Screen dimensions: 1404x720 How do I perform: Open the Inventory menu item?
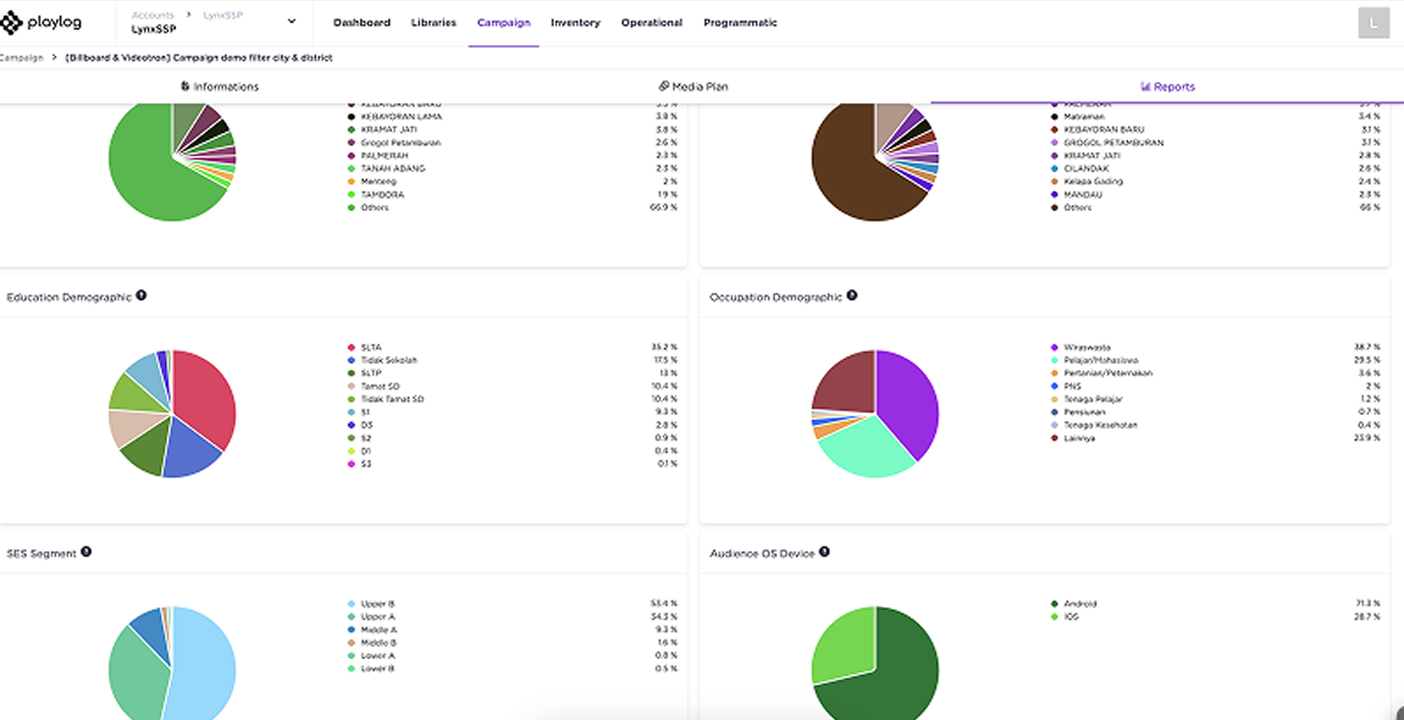(575, 23)
